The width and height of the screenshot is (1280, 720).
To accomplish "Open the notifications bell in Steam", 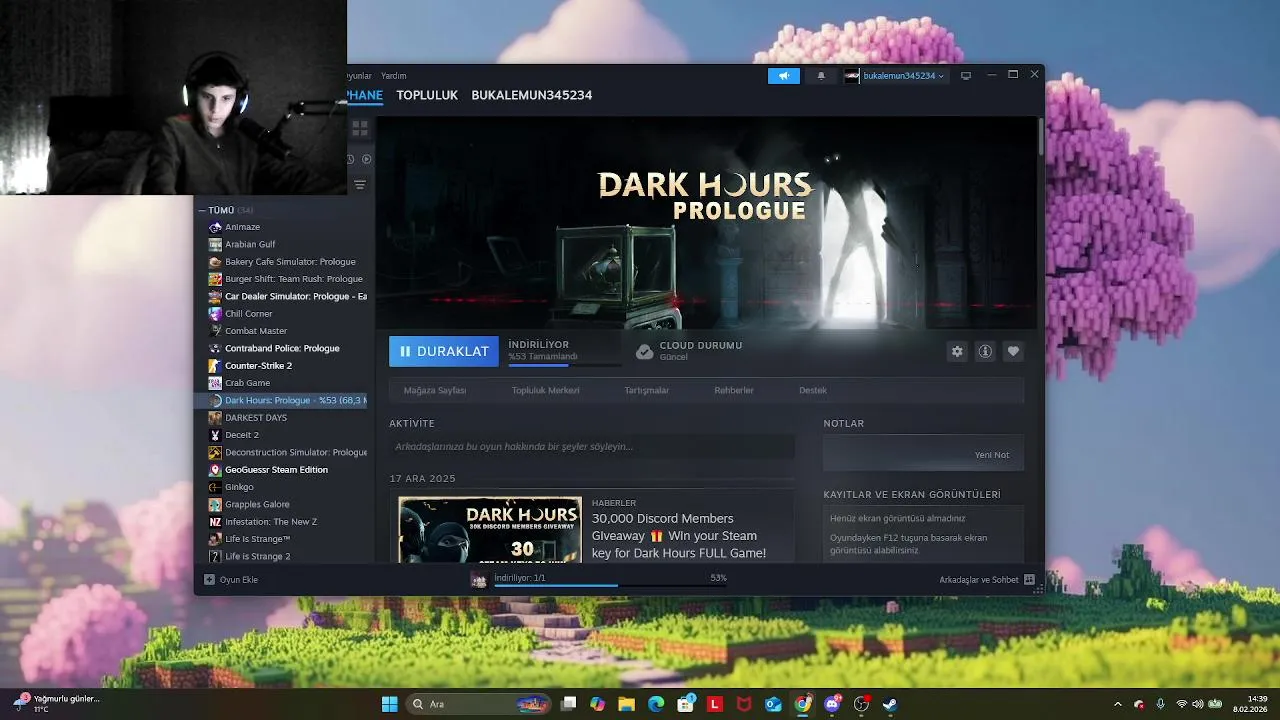I will [821, 76].
